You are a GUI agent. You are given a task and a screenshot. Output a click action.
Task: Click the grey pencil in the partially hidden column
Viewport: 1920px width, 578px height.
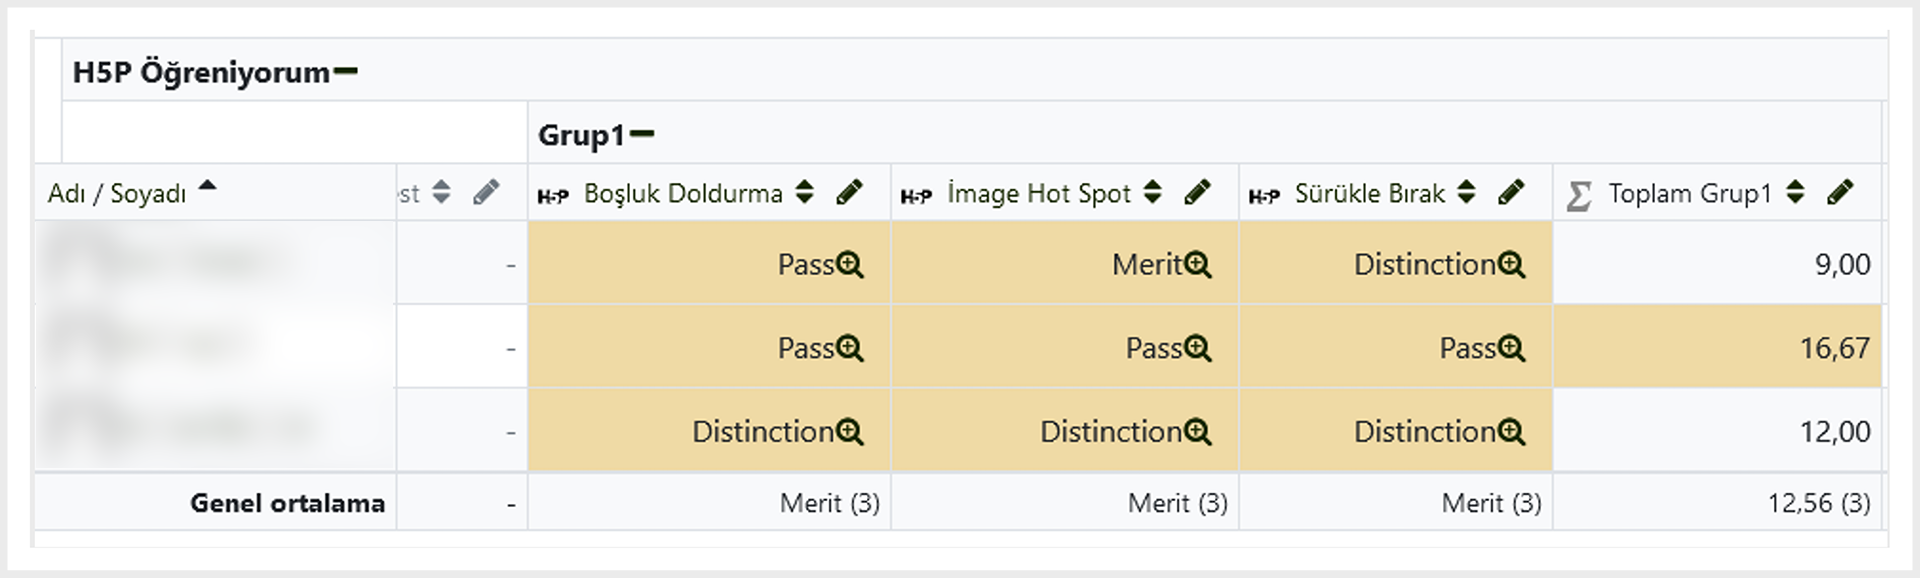[486, 192]
